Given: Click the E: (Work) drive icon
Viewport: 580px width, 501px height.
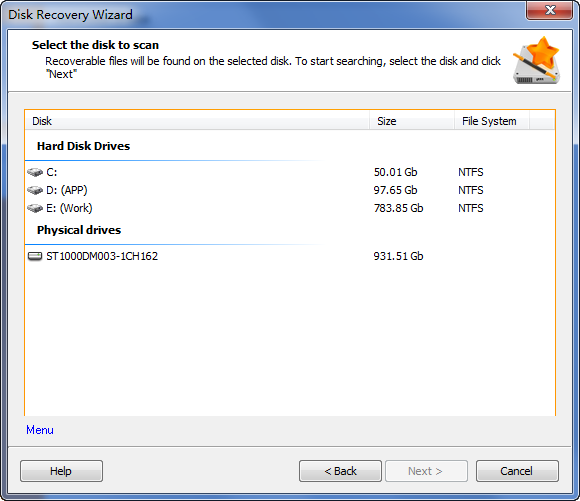Looking at the screenshot, I should [35, 208].
